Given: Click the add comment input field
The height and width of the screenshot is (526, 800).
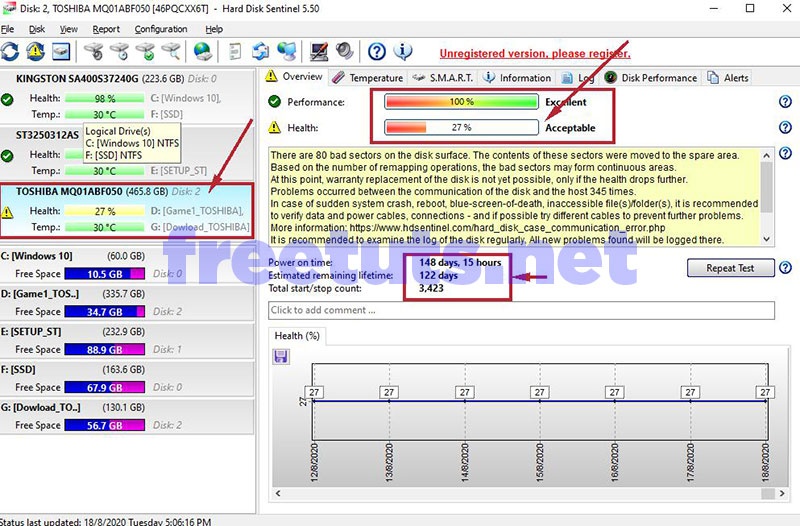Looking at the screenshot, I should [521, 310].
